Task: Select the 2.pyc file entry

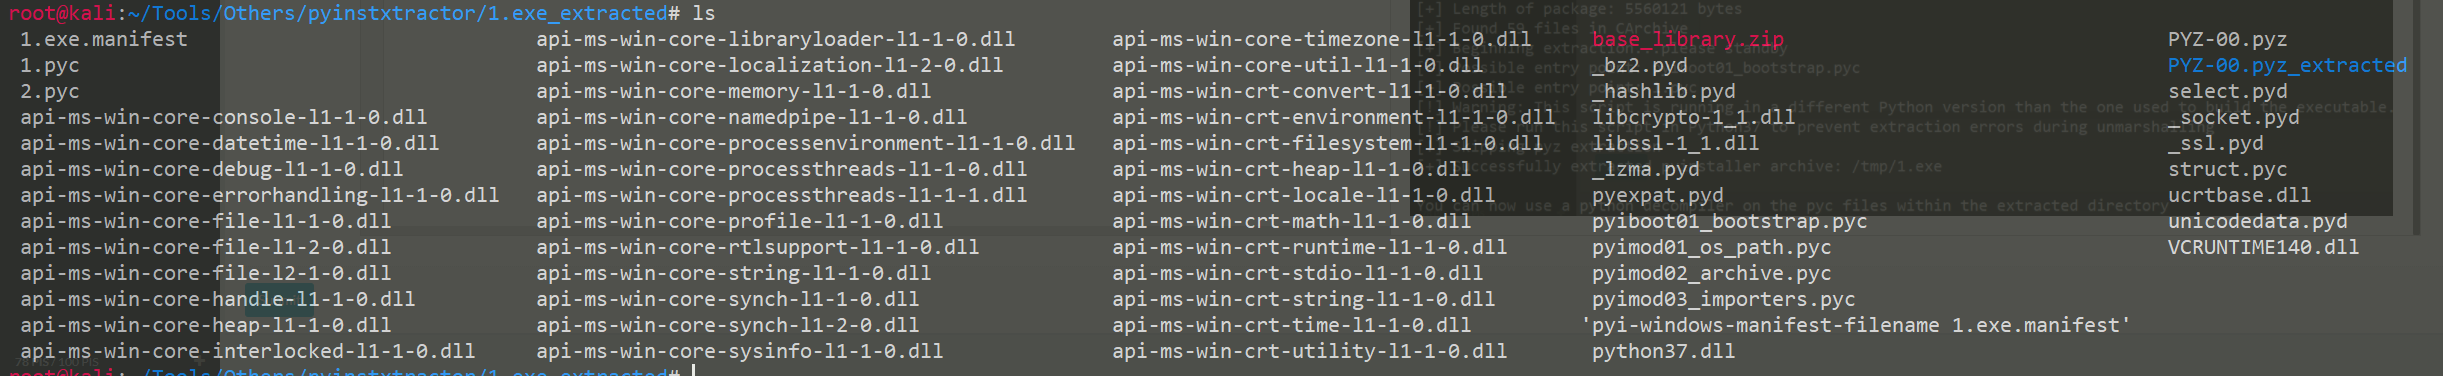Action: click(x=50, y=91)
